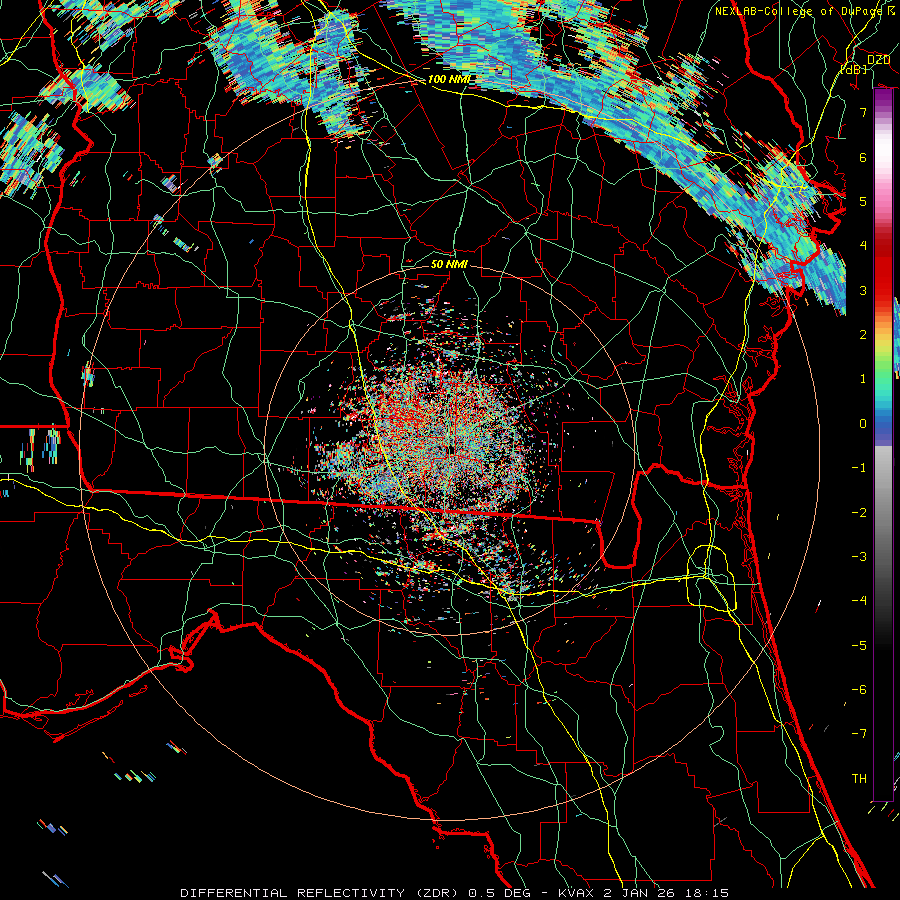Click the "KVAX 2 JAN 26 18:15" timestamp
900x900 pixels.
click(641, 893)
